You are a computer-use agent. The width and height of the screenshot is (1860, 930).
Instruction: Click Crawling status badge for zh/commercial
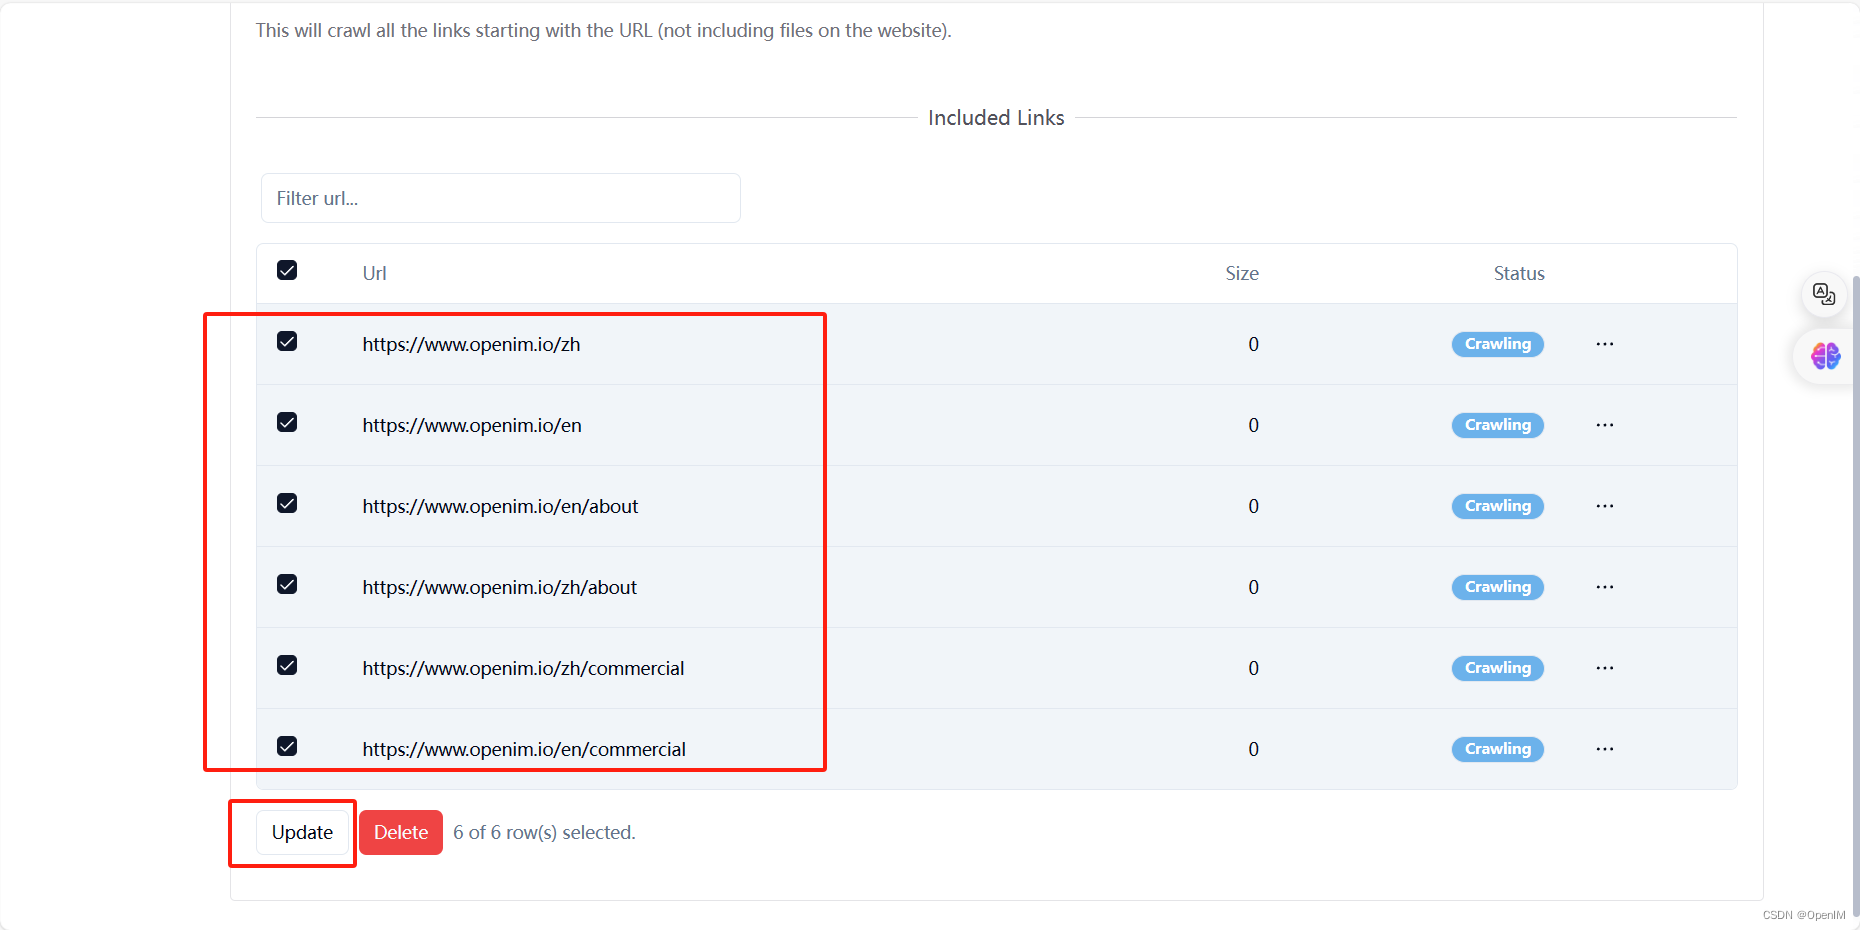click(x=1498, y=668)
